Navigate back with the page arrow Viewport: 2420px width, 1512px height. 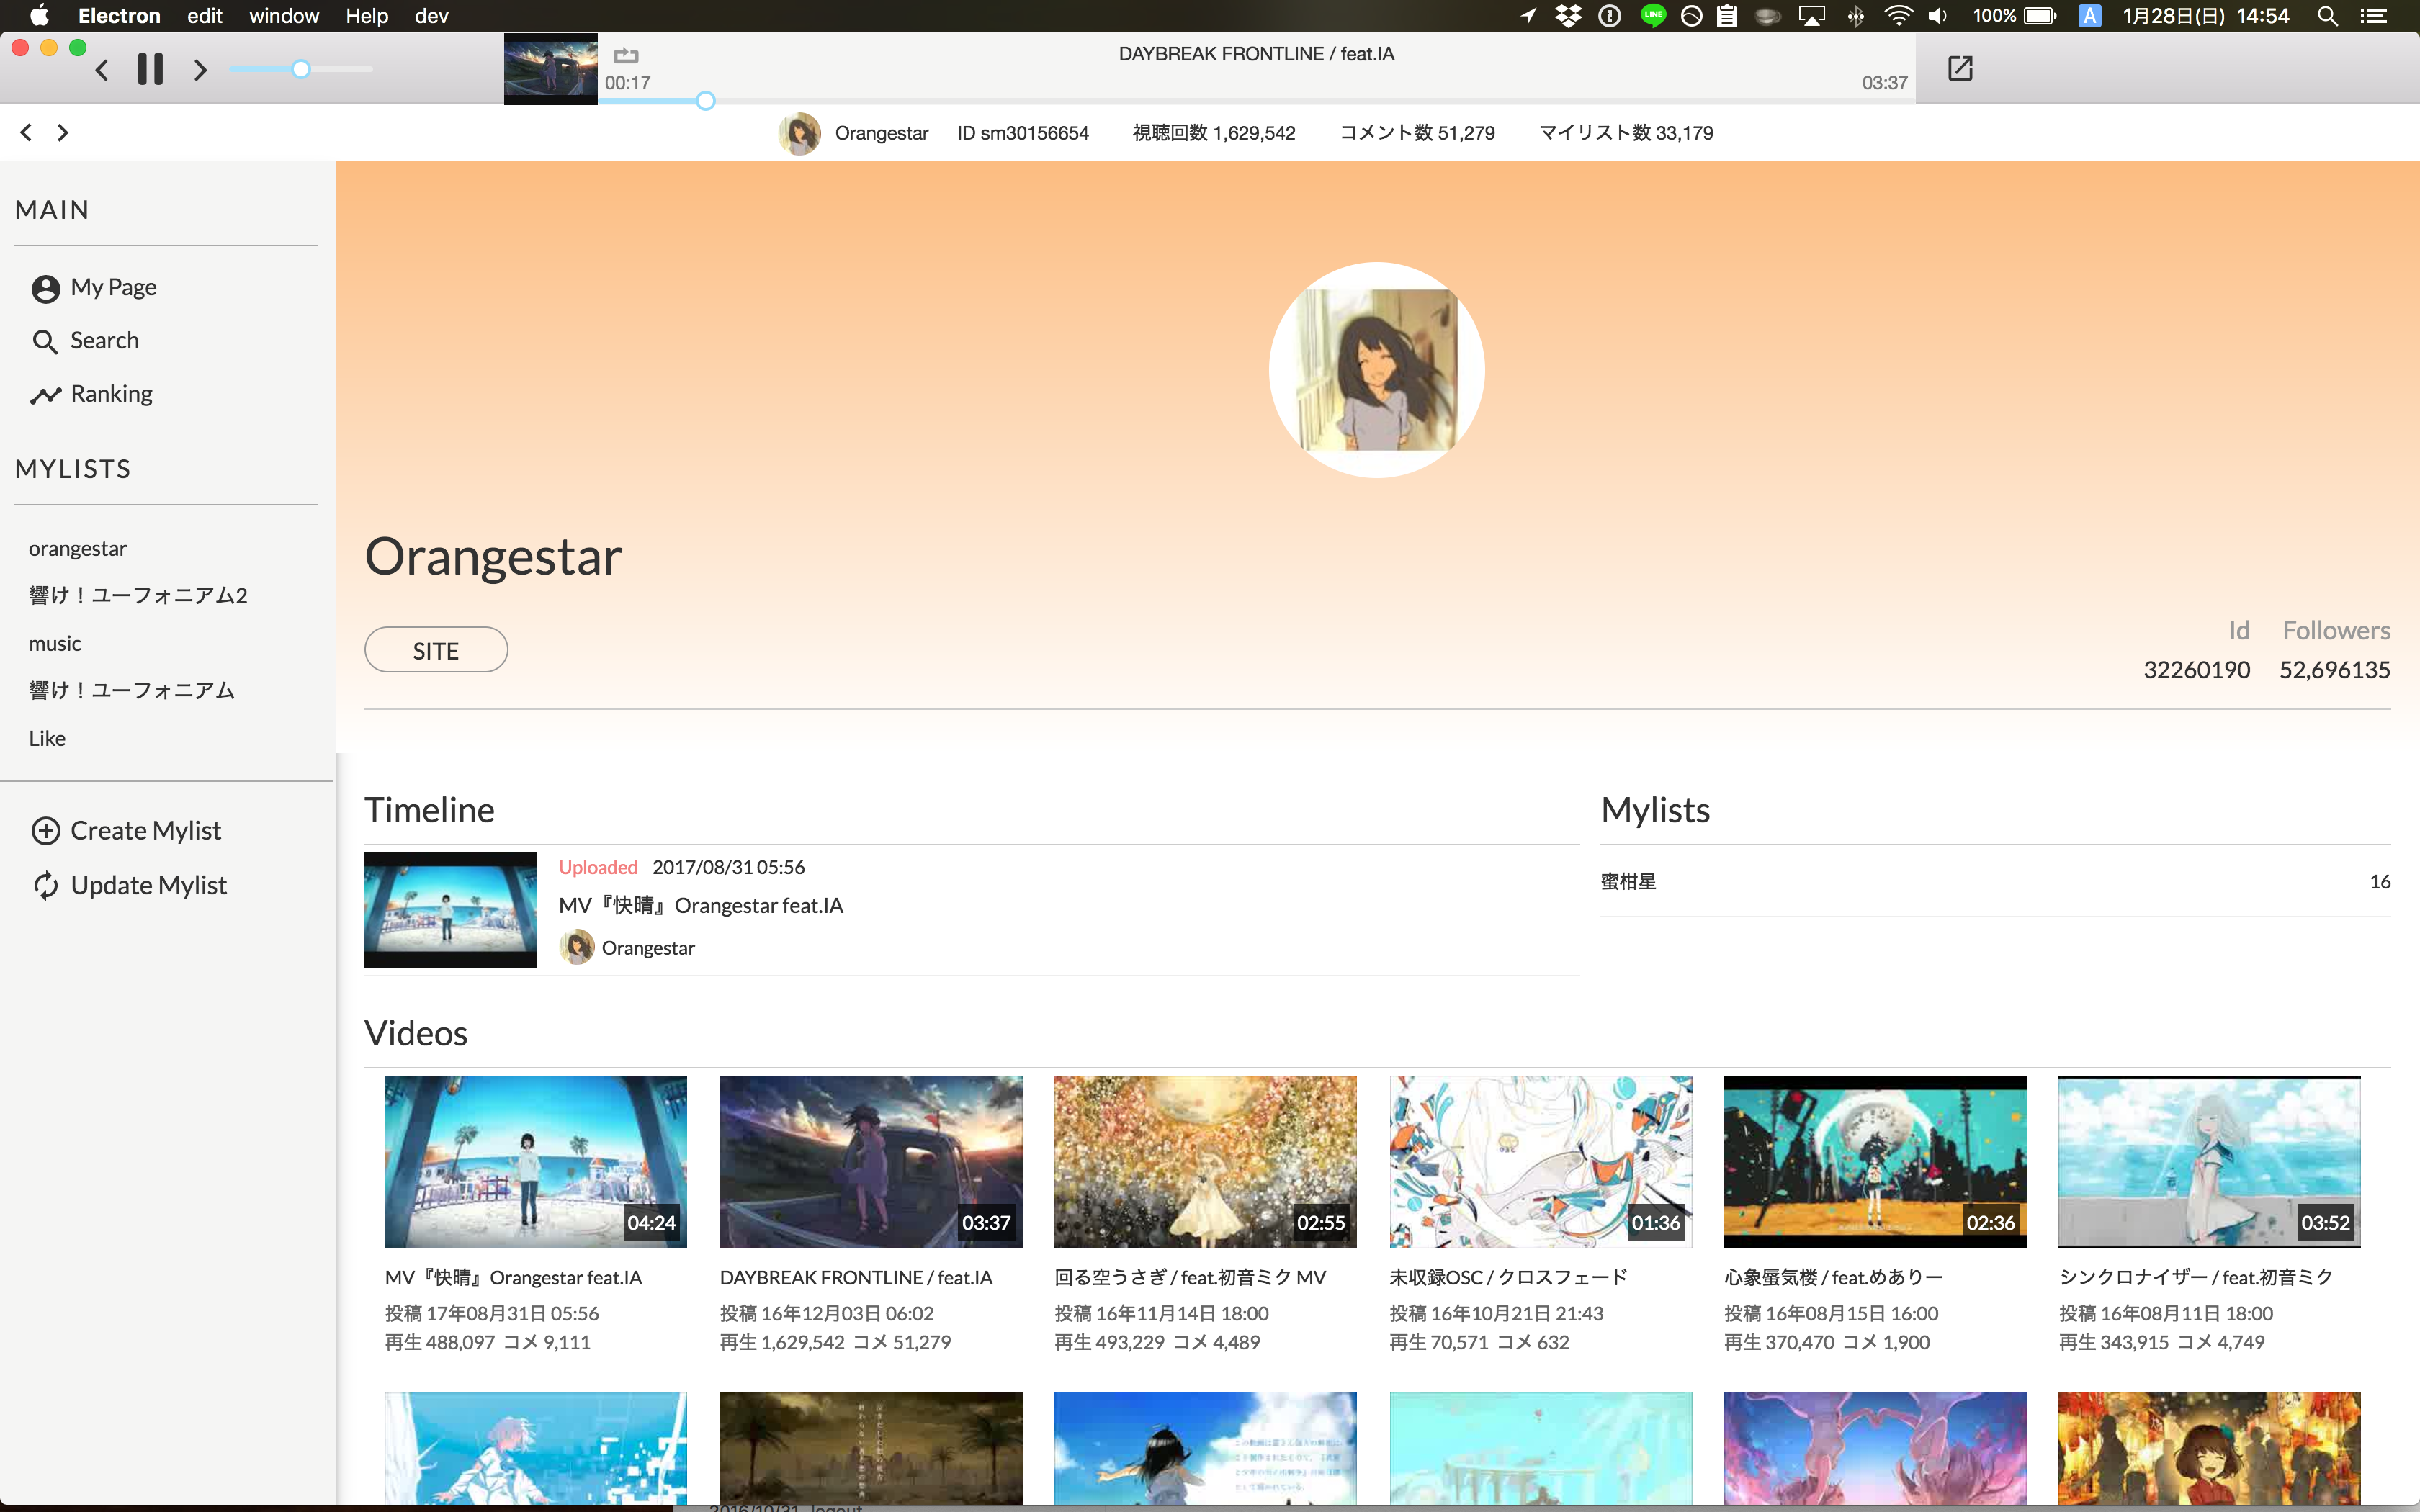pyautogui.click(x=26, y=132)
